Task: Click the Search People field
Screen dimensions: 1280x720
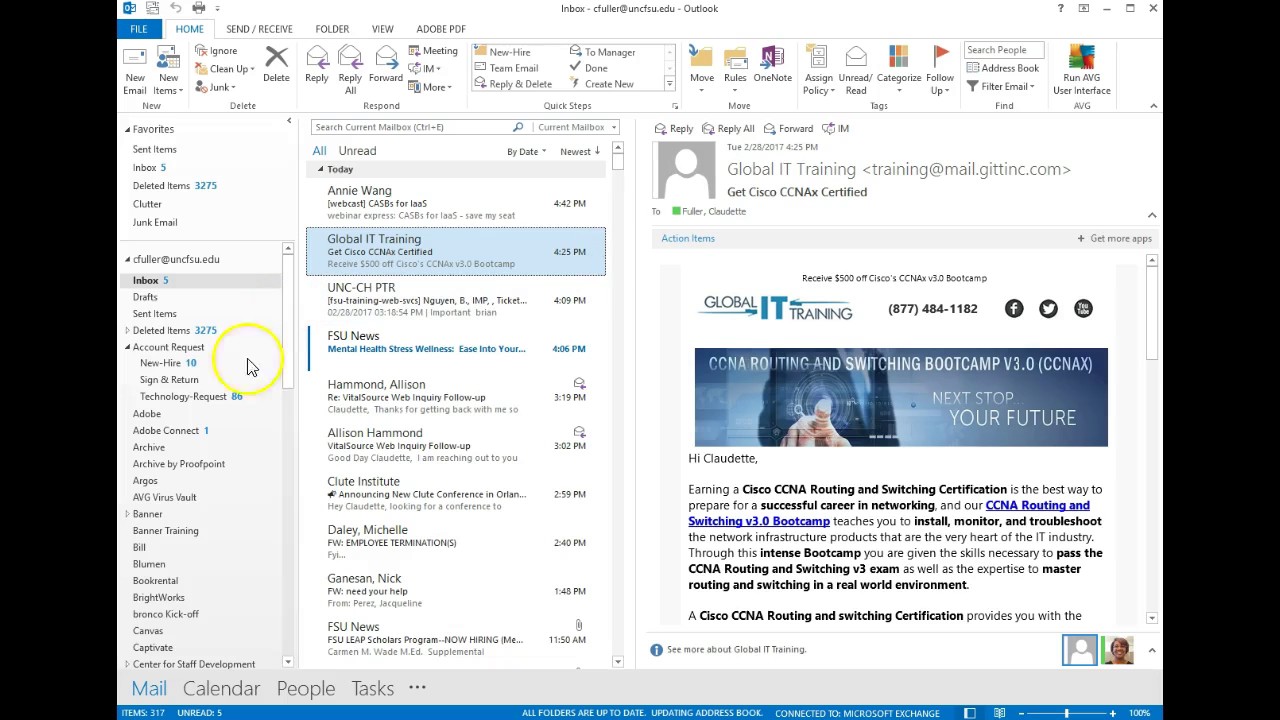Action: (1004, 50)
